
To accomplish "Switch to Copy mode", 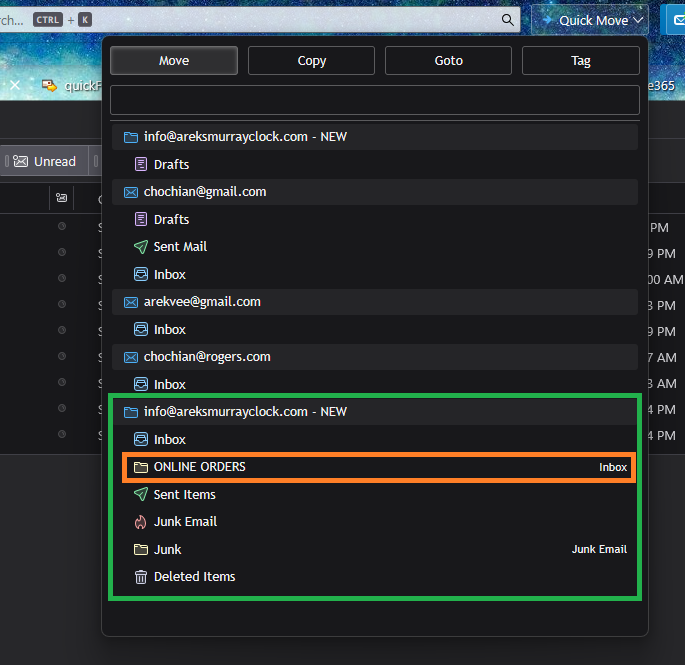I will [x=311, y=61].
